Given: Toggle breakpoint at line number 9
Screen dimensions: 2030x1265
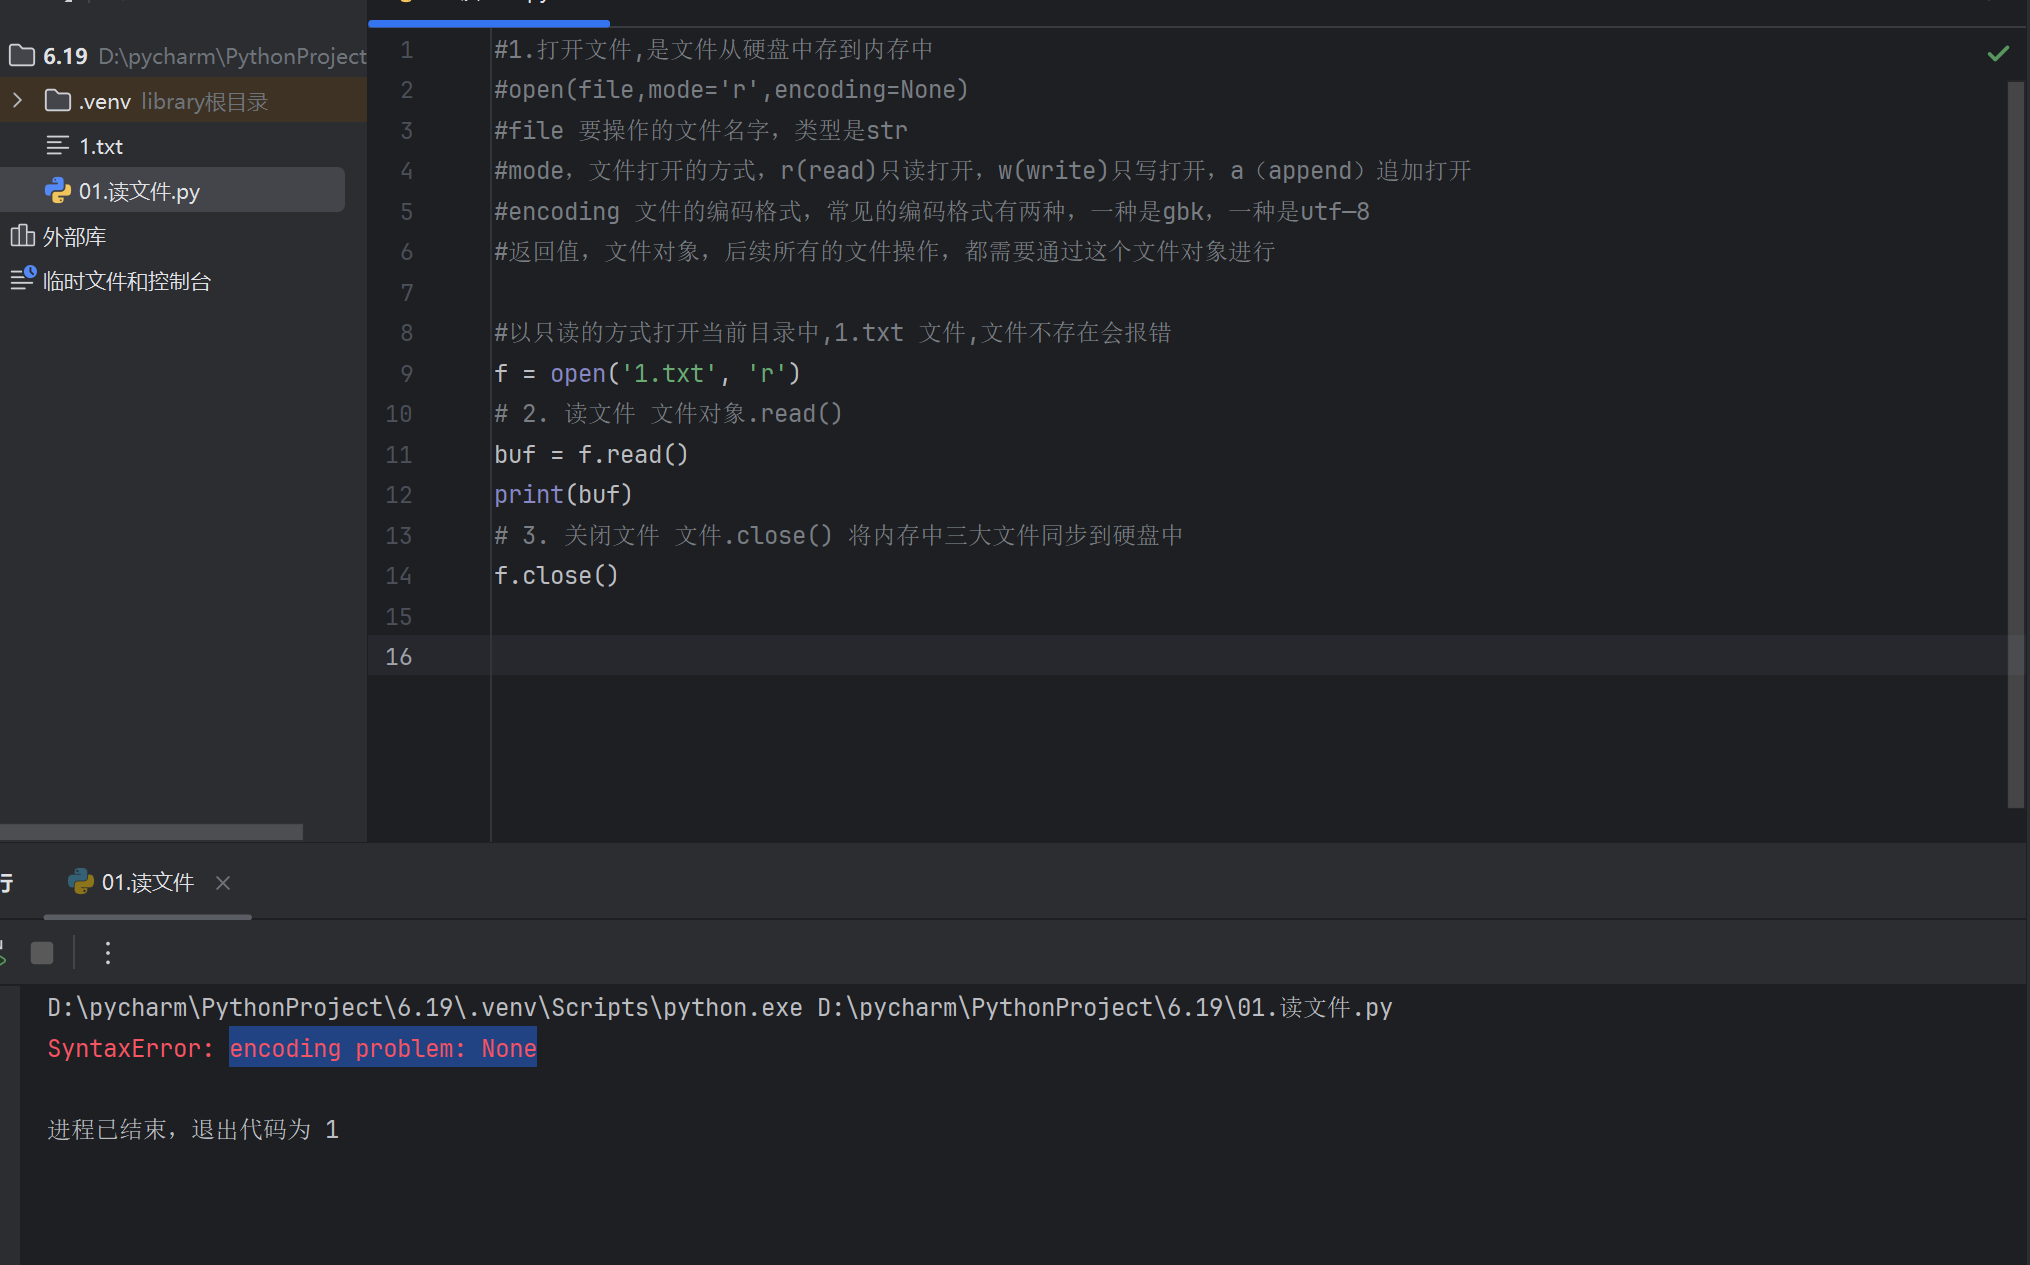Looking at the screenshot, I should [406, 374].
